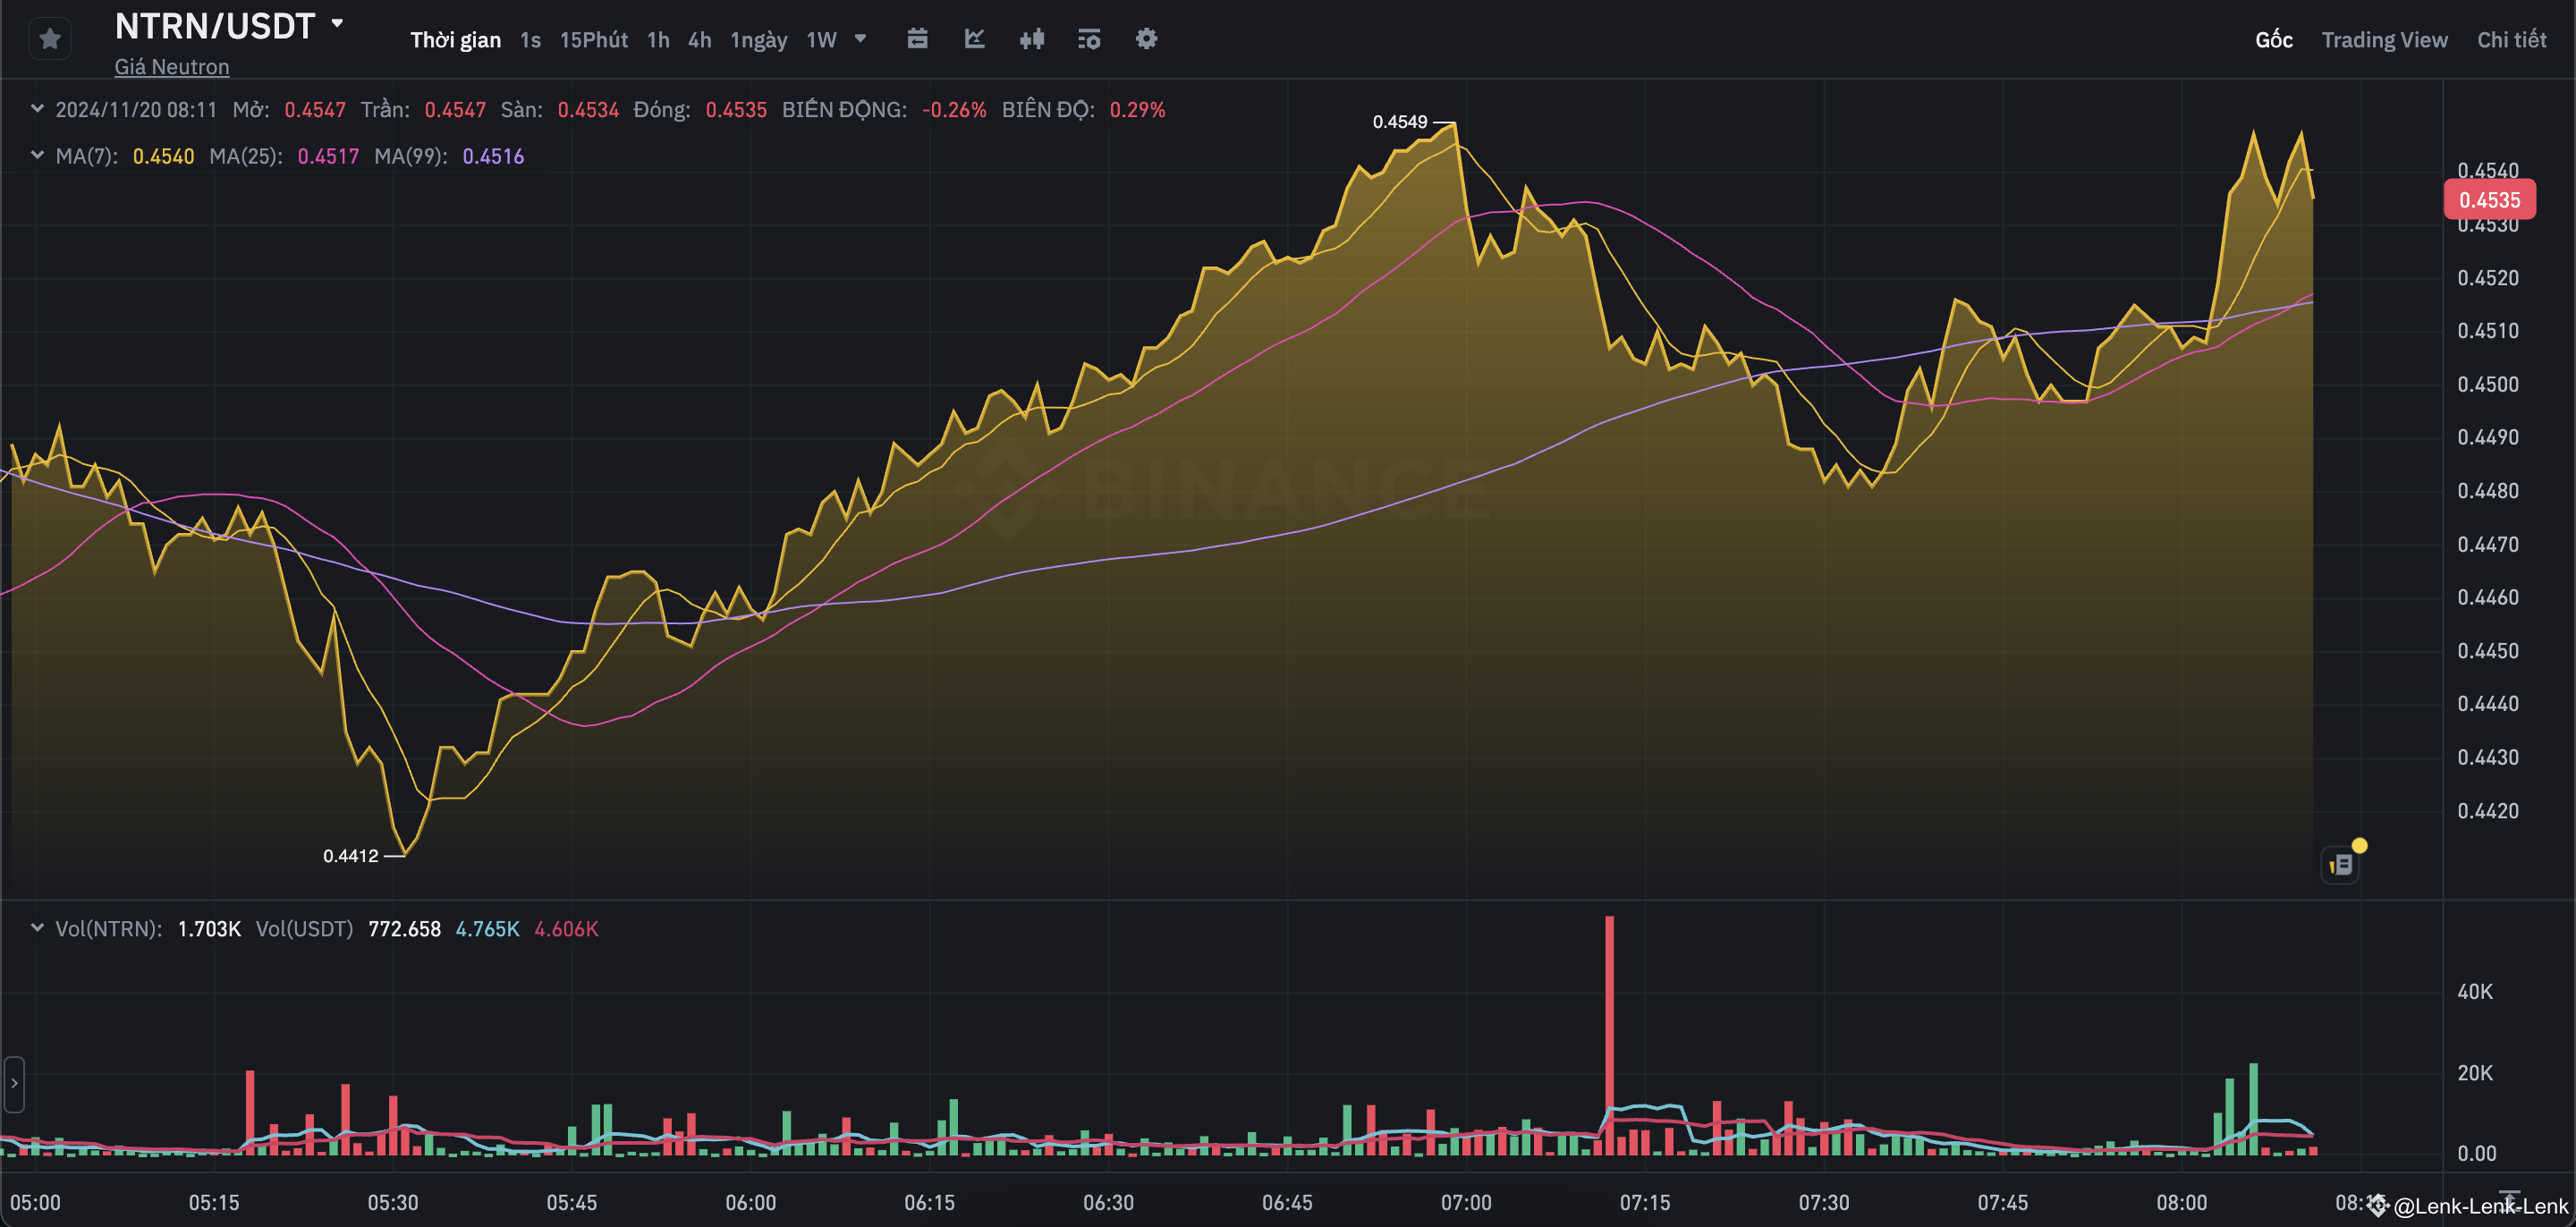Open the technical indicators icon
This screenshot has width=2576, height=1227.
click(1031, 39)
